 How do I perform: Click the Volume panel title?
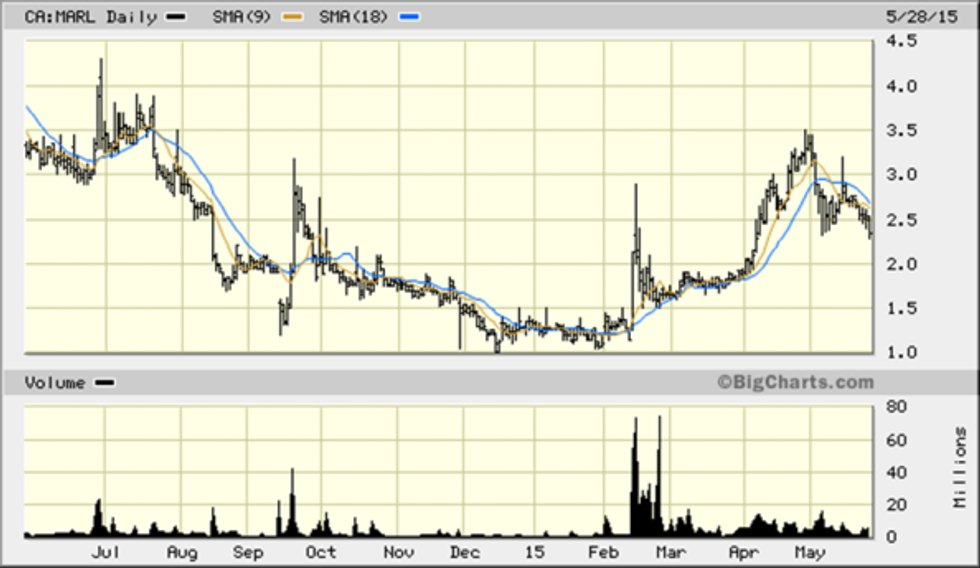coord(55,382)
